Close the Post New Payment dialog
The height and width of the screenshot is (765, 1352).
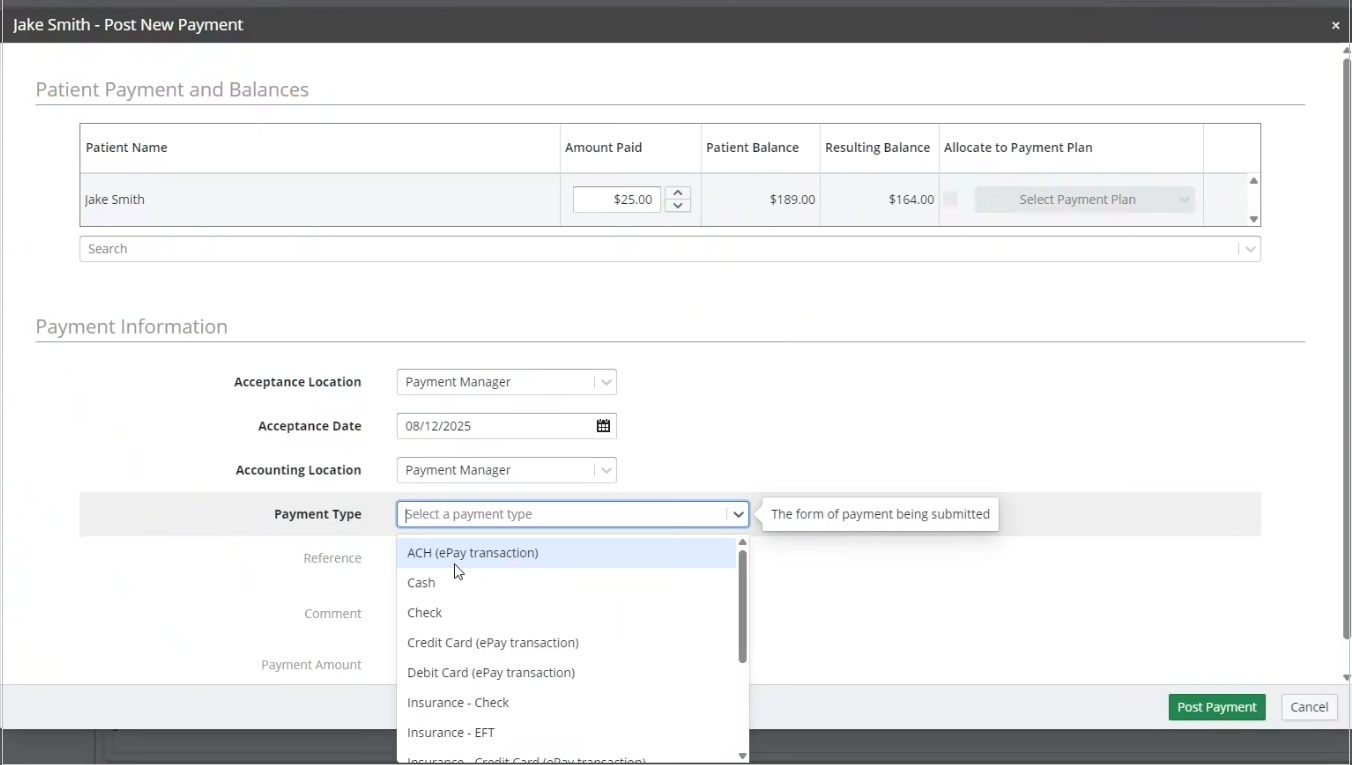click(x=1335, y=25)
